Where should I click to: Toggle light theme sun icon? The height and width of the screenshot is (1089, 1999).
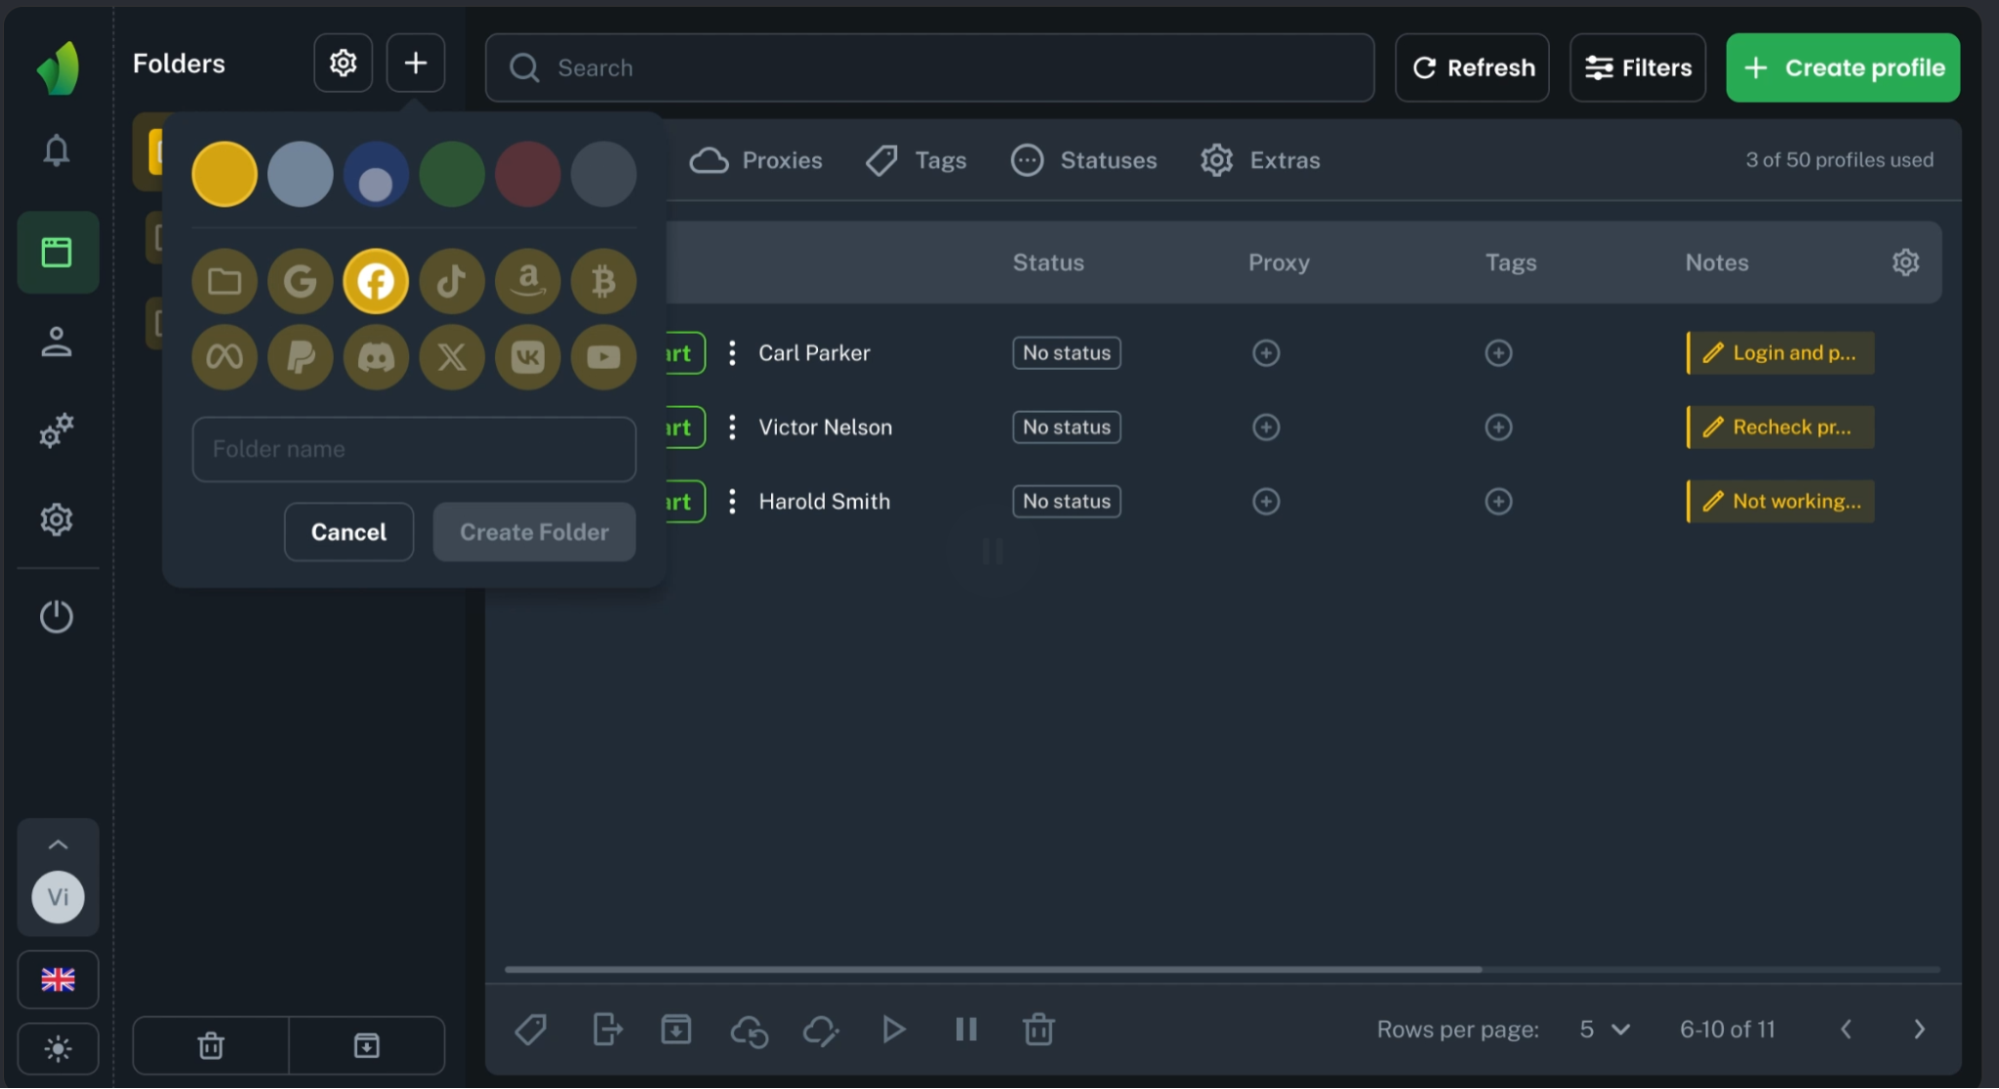pyautogui.click(x=58, y=1048)
